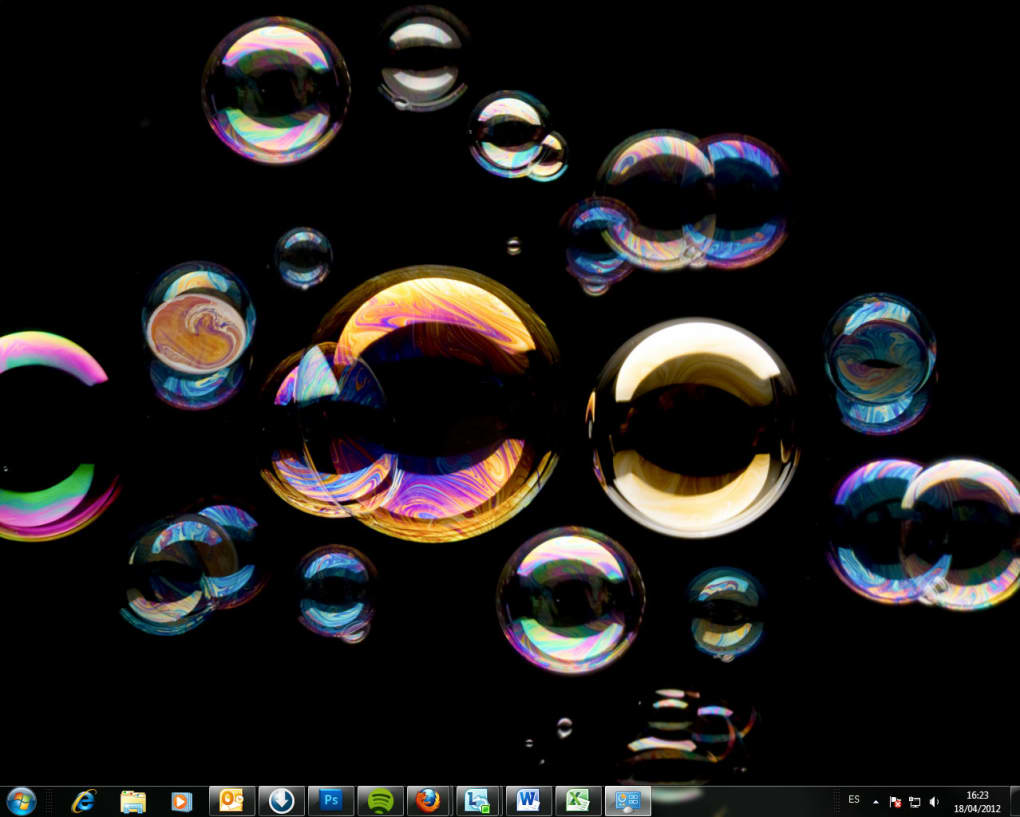
Task: Open Windows Media Player taskbar icon
Action: [181, 801]
